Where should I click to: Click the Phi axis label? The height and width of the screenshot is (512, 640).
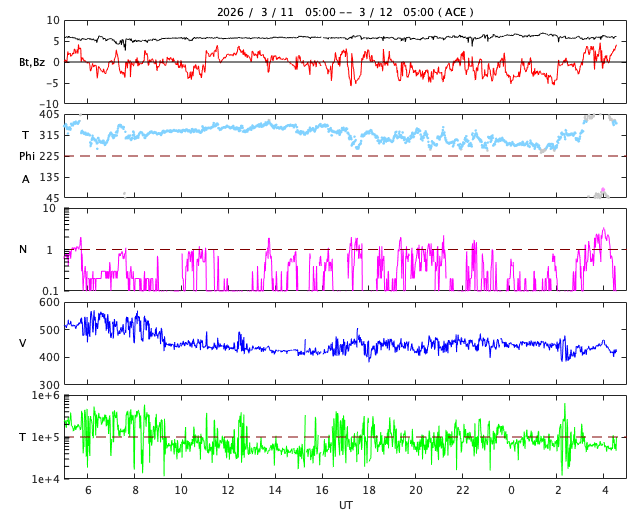[x=26, y=156]
